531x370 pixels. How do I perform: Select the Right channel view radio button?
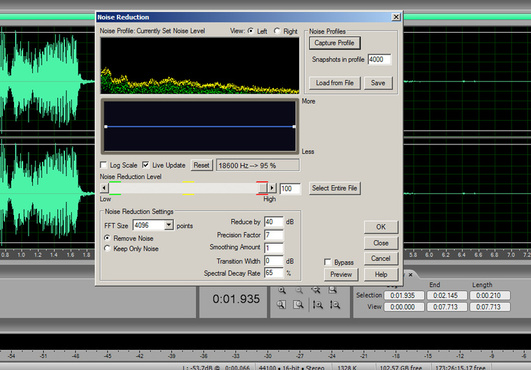[277, 30]
